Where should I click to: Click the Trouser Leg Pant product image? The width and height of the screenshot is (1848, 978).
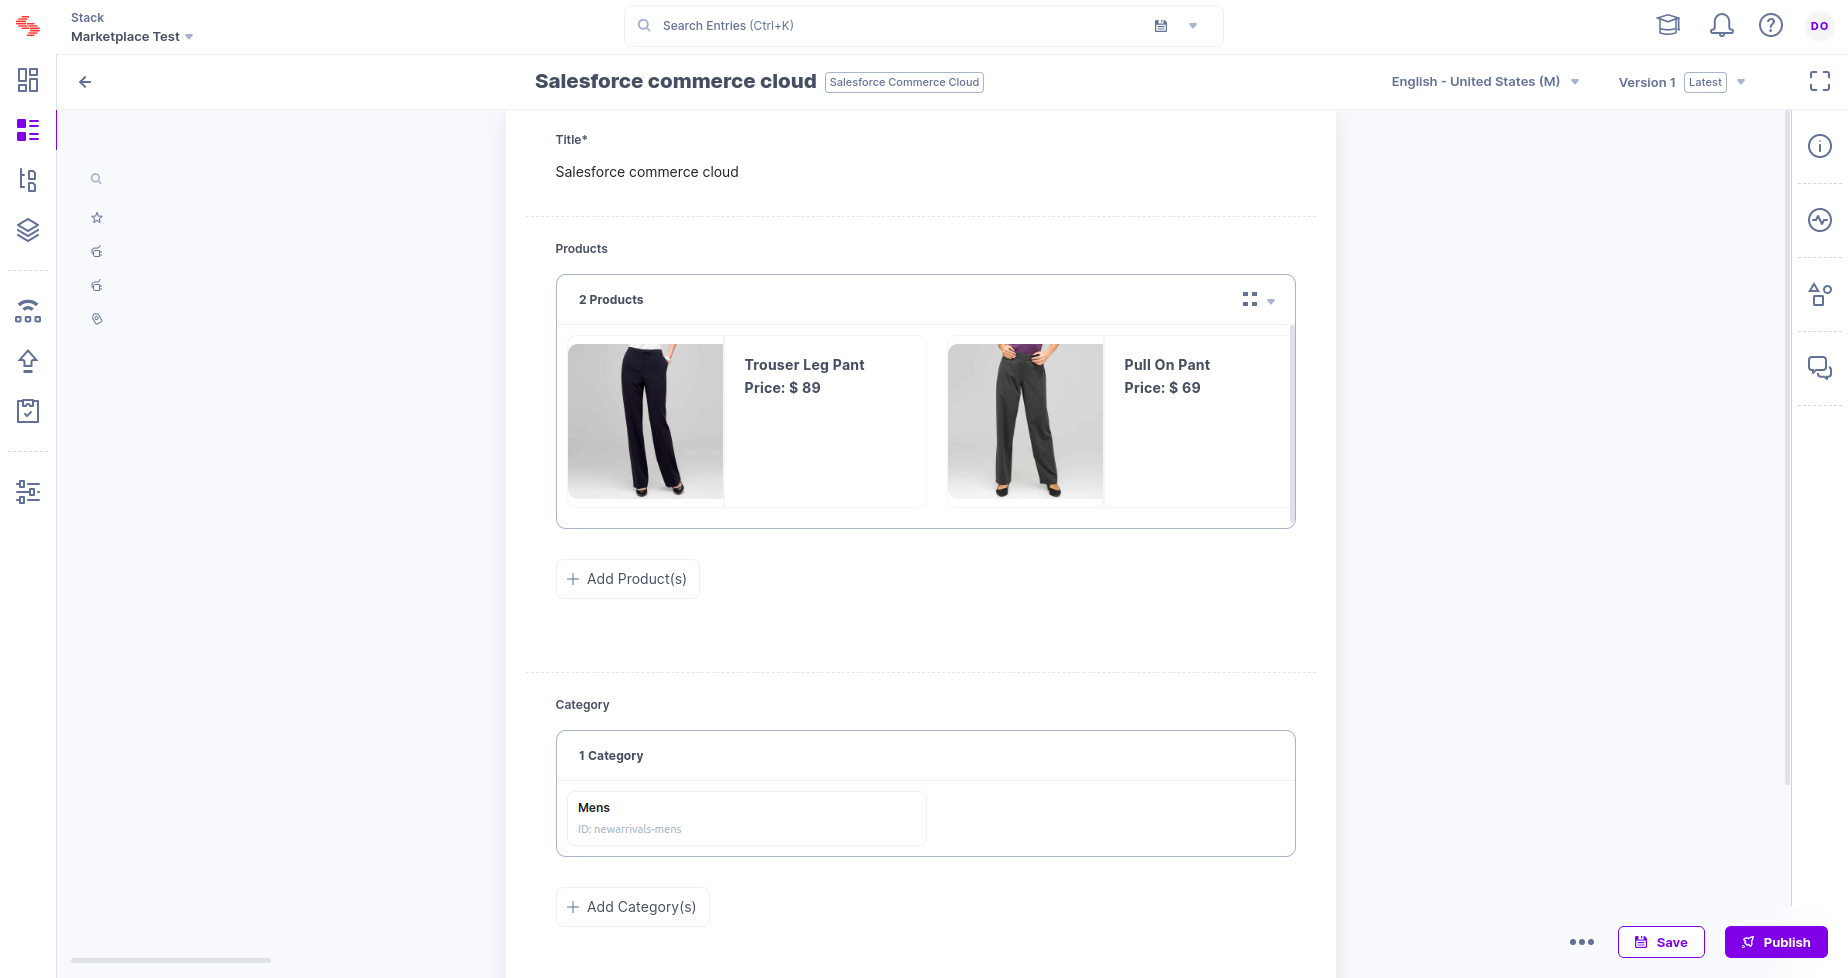coord(645,421)
